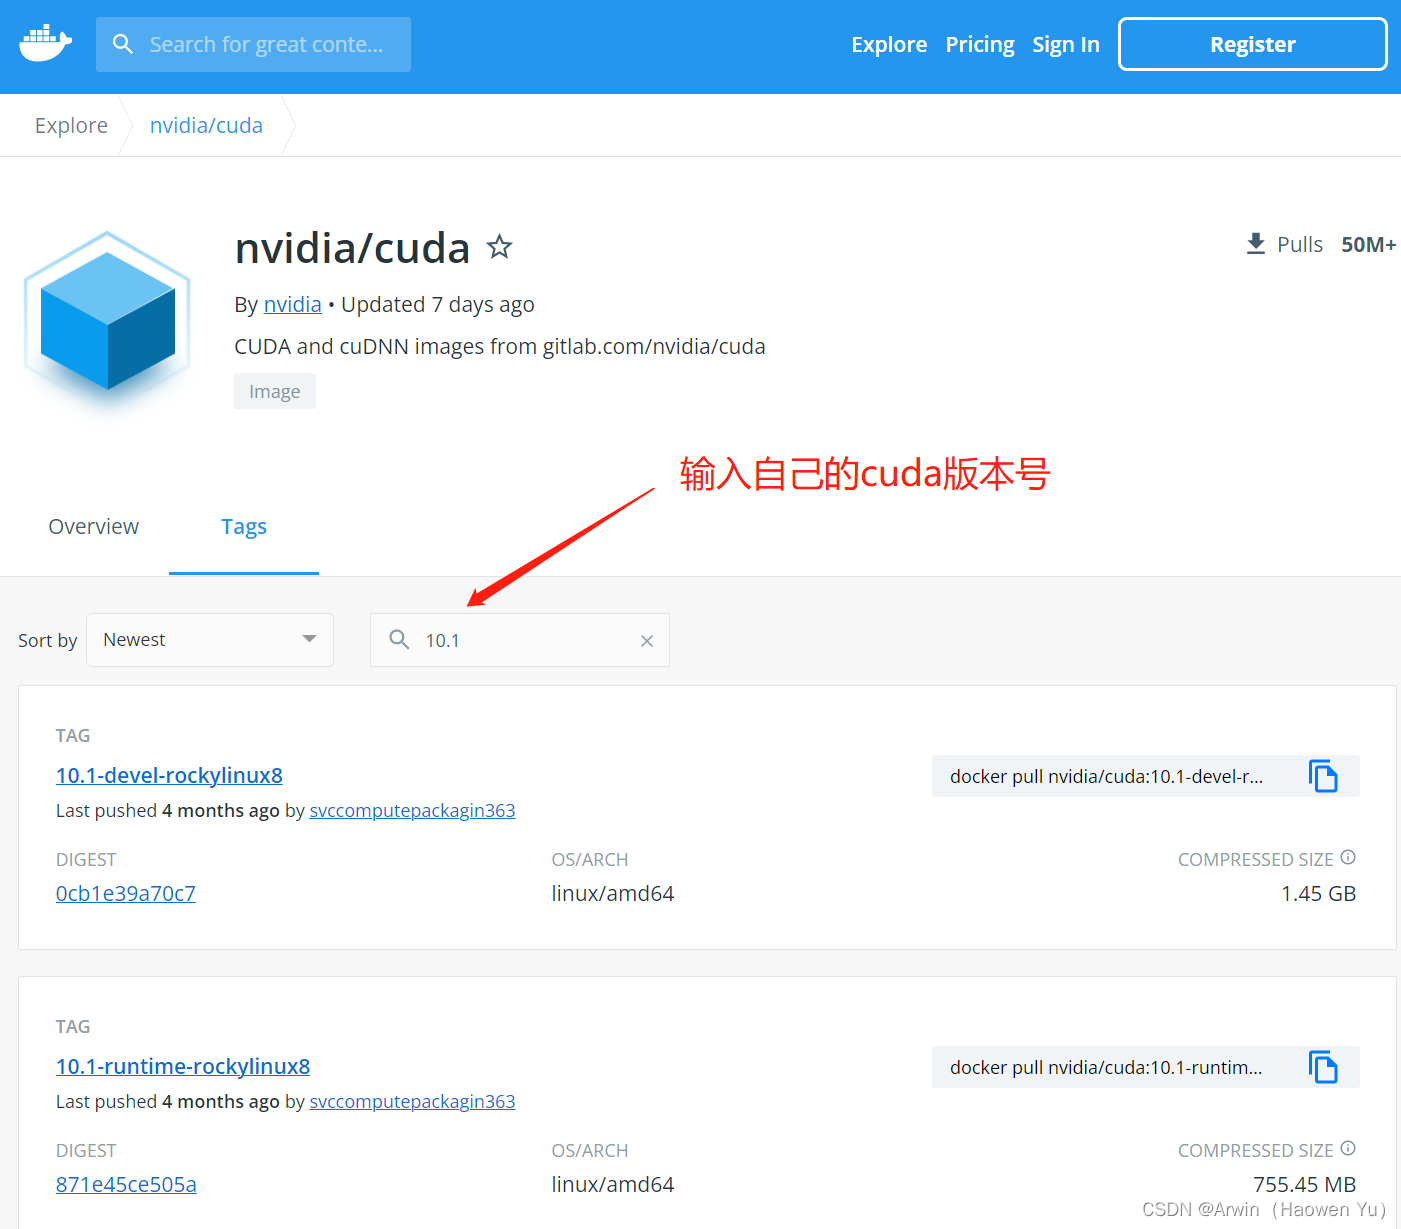Click the docker pull nvidia/cuda:10.1-devel-r... command text
1401x1229 pixels.
(1106, 776)
